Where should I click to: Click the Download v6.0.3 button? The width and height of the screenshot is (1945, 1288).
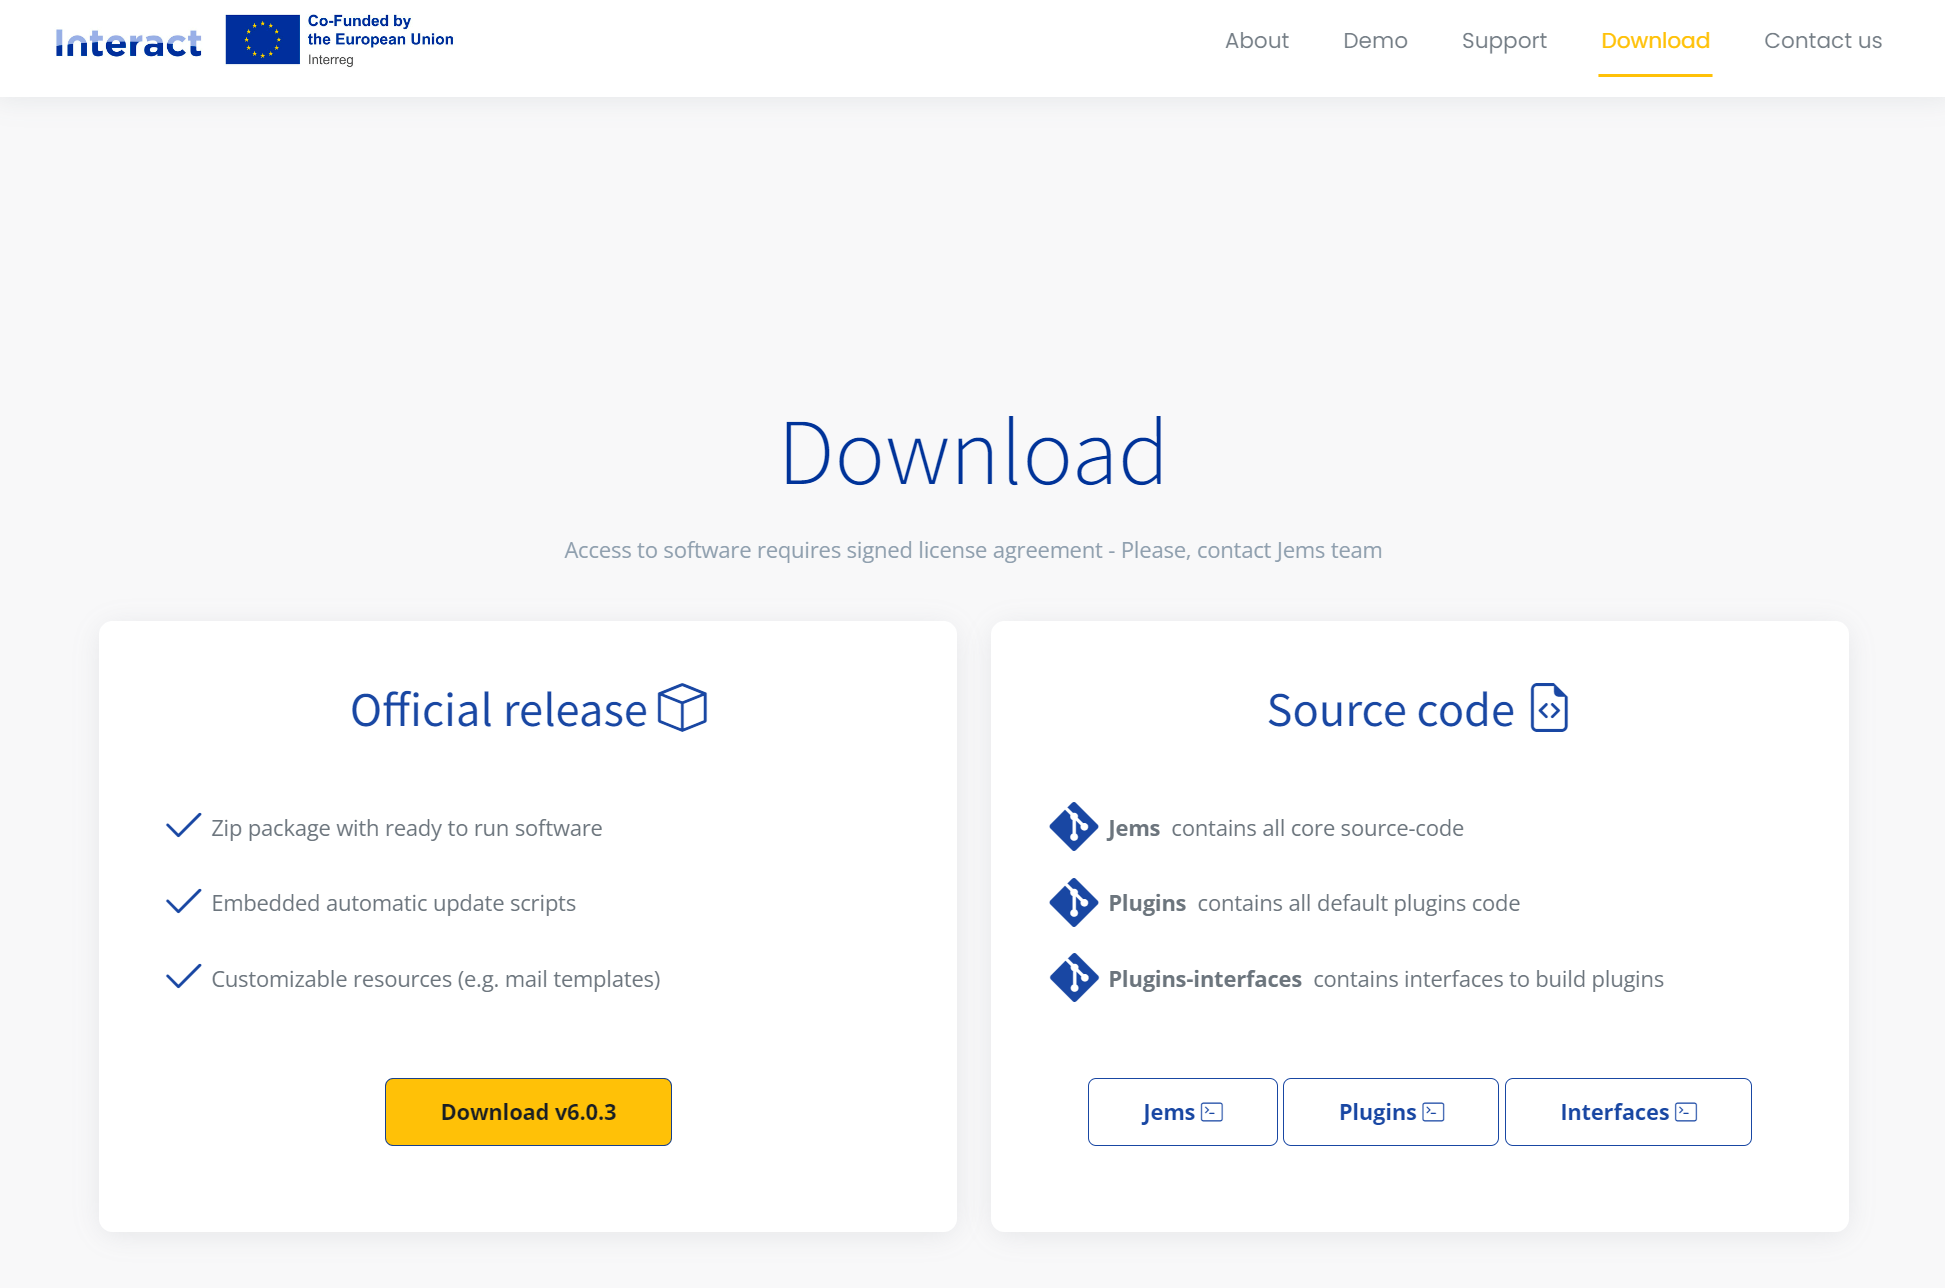(x=528, y=1112)
